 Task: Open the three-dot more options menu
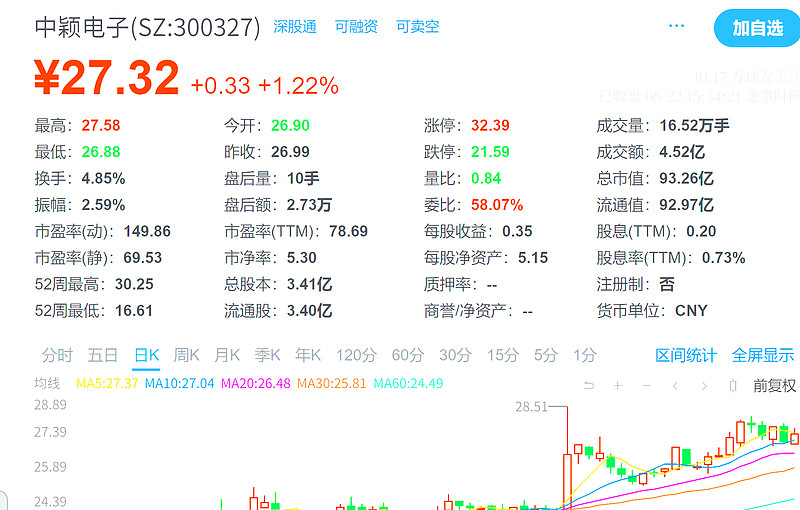(x=677, y=26)
